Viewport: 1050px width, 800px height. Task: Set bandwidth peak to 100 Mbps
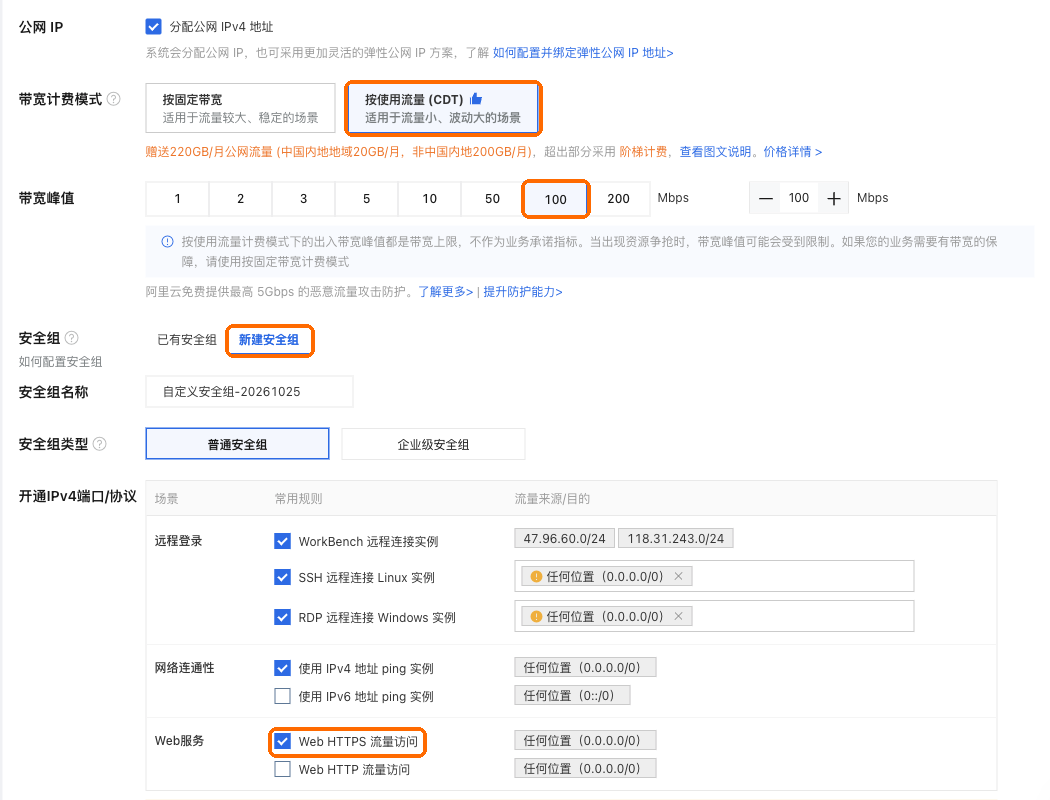(x=555, y=199)
